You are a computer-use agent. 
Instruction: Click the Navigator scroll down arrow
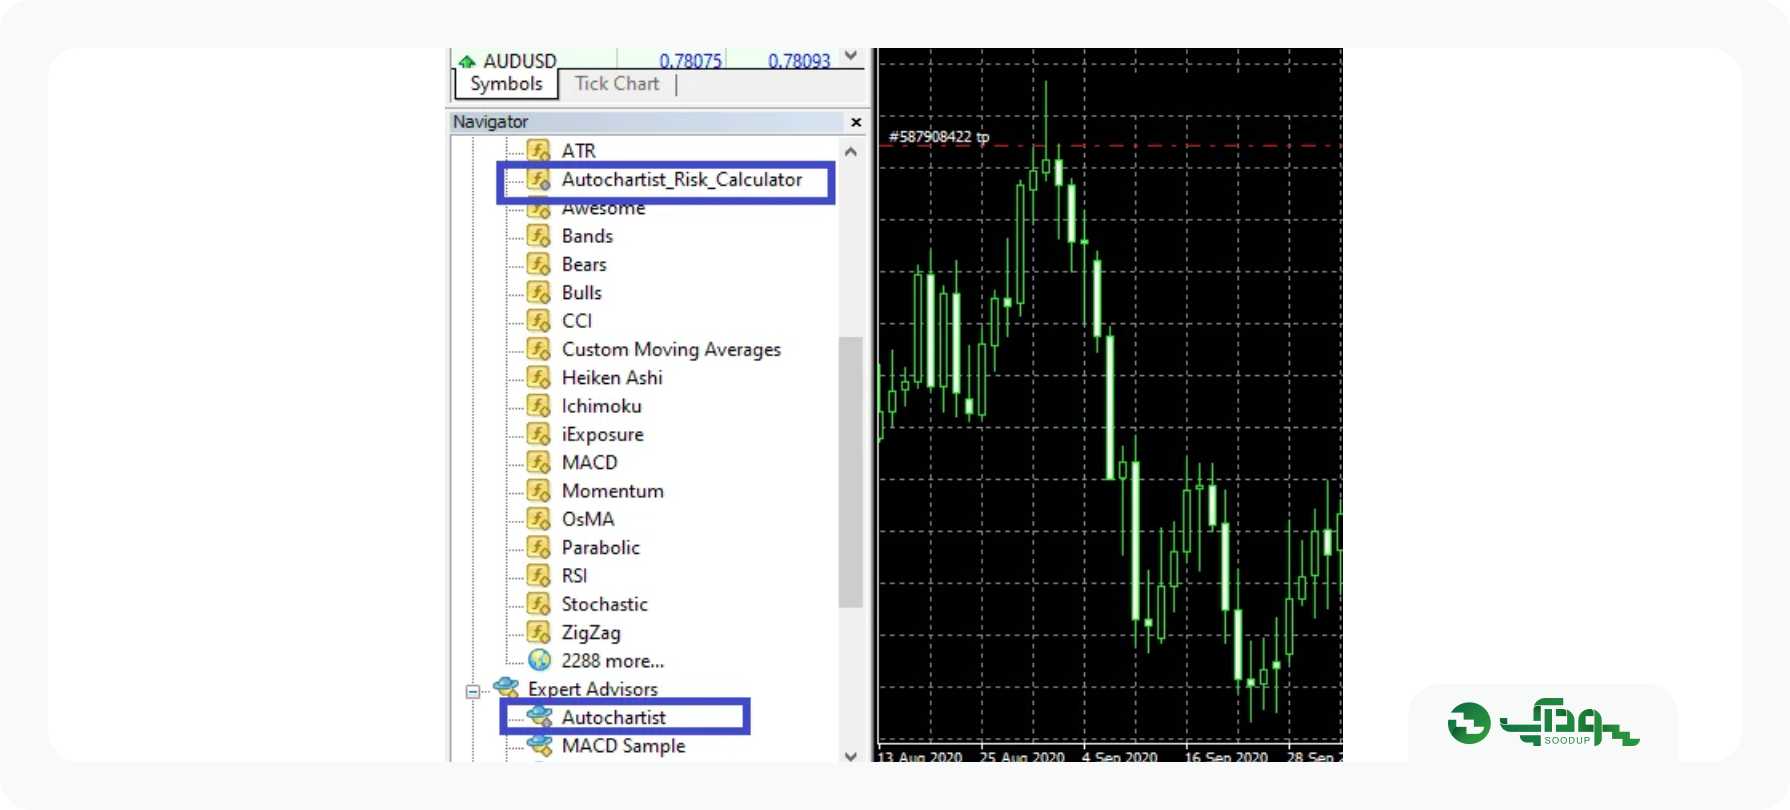coord(851,756)
